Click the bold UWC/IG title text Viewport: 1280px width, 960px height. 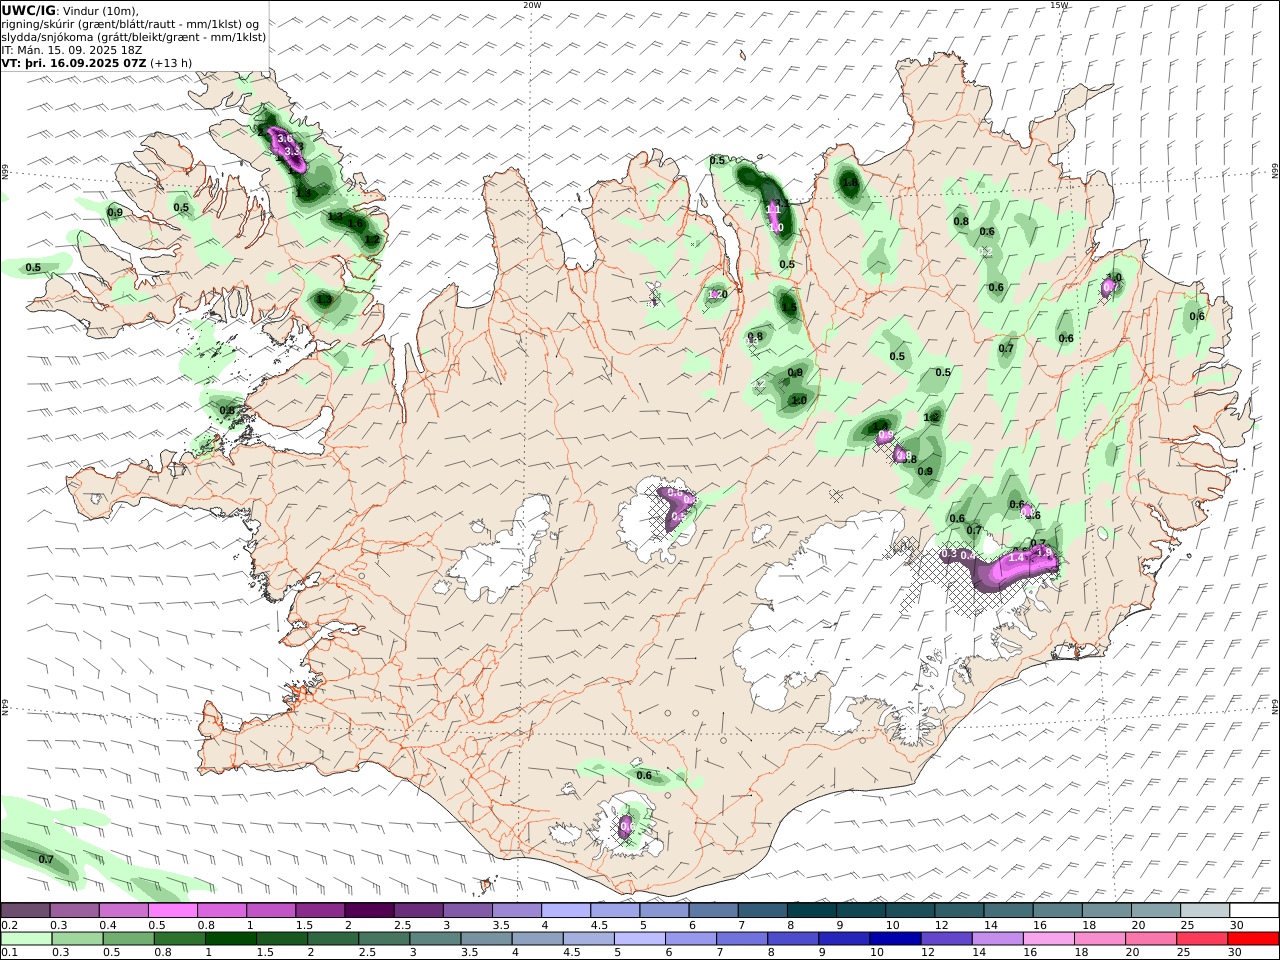click(x=29, y=11)
